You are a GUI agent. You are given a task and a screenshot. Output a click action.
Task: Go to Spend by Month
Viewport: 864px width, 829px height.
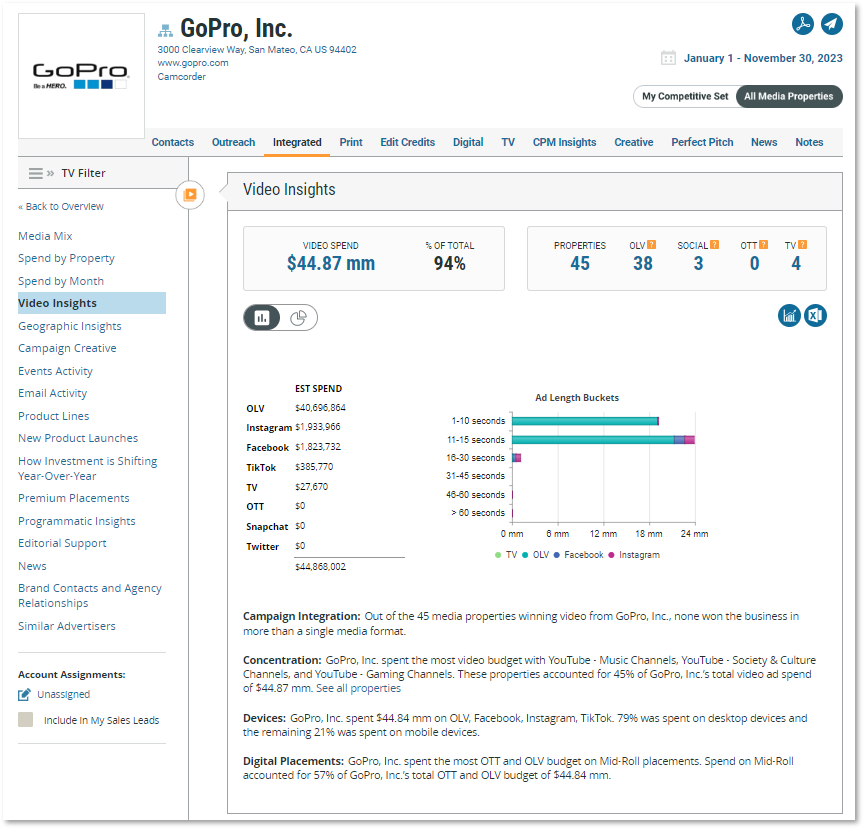point(61,281)
